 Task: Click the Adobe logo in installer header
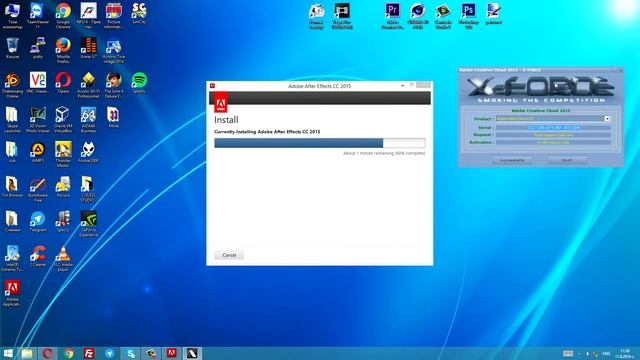coord(221,102)
